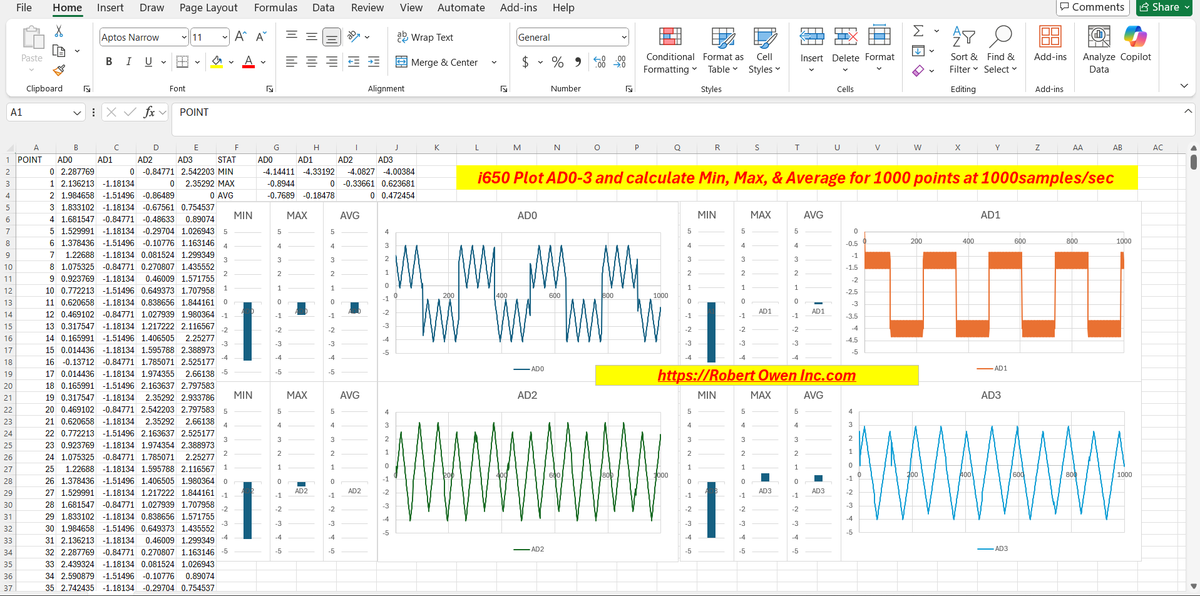Toggle Italic formatting
This screenshot has height=596, width=1200.
tap(128, 62)
